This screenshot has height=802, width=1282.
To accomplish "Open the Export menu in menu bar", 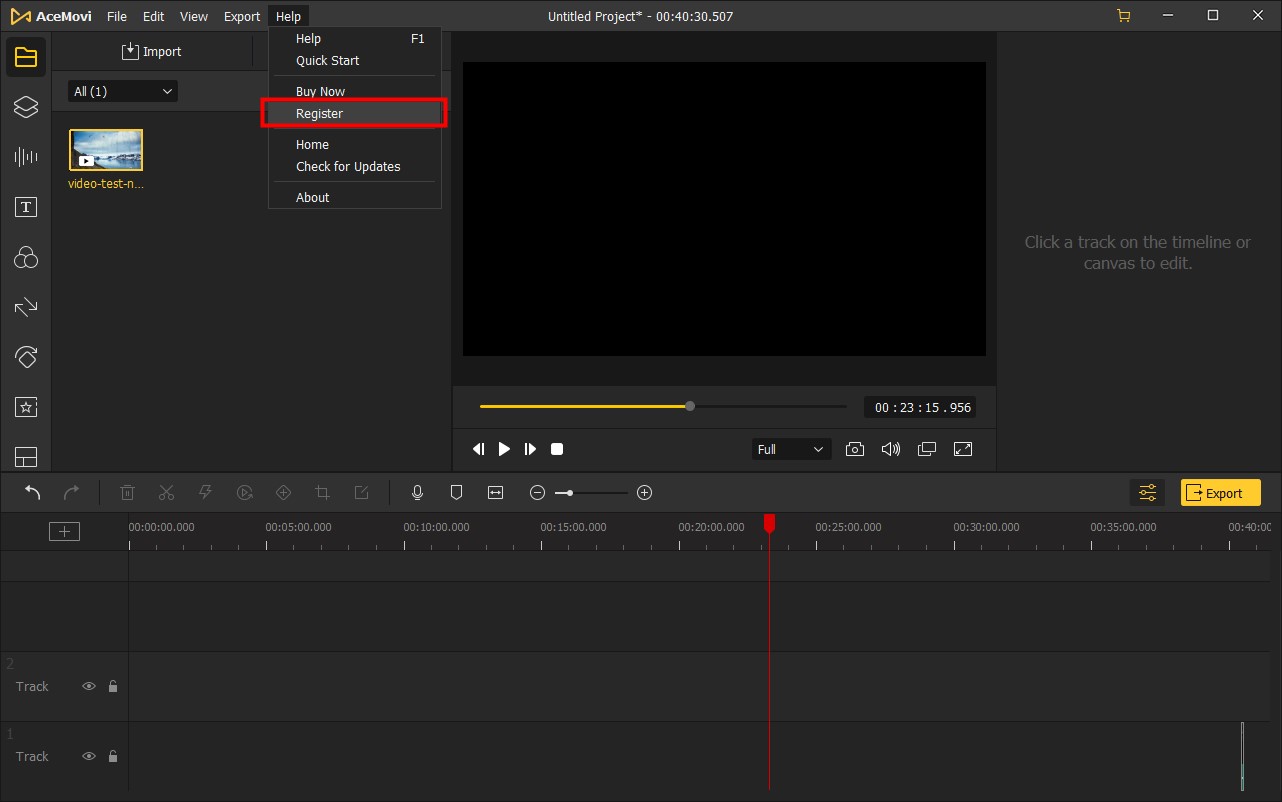I will tap(241, 16).
